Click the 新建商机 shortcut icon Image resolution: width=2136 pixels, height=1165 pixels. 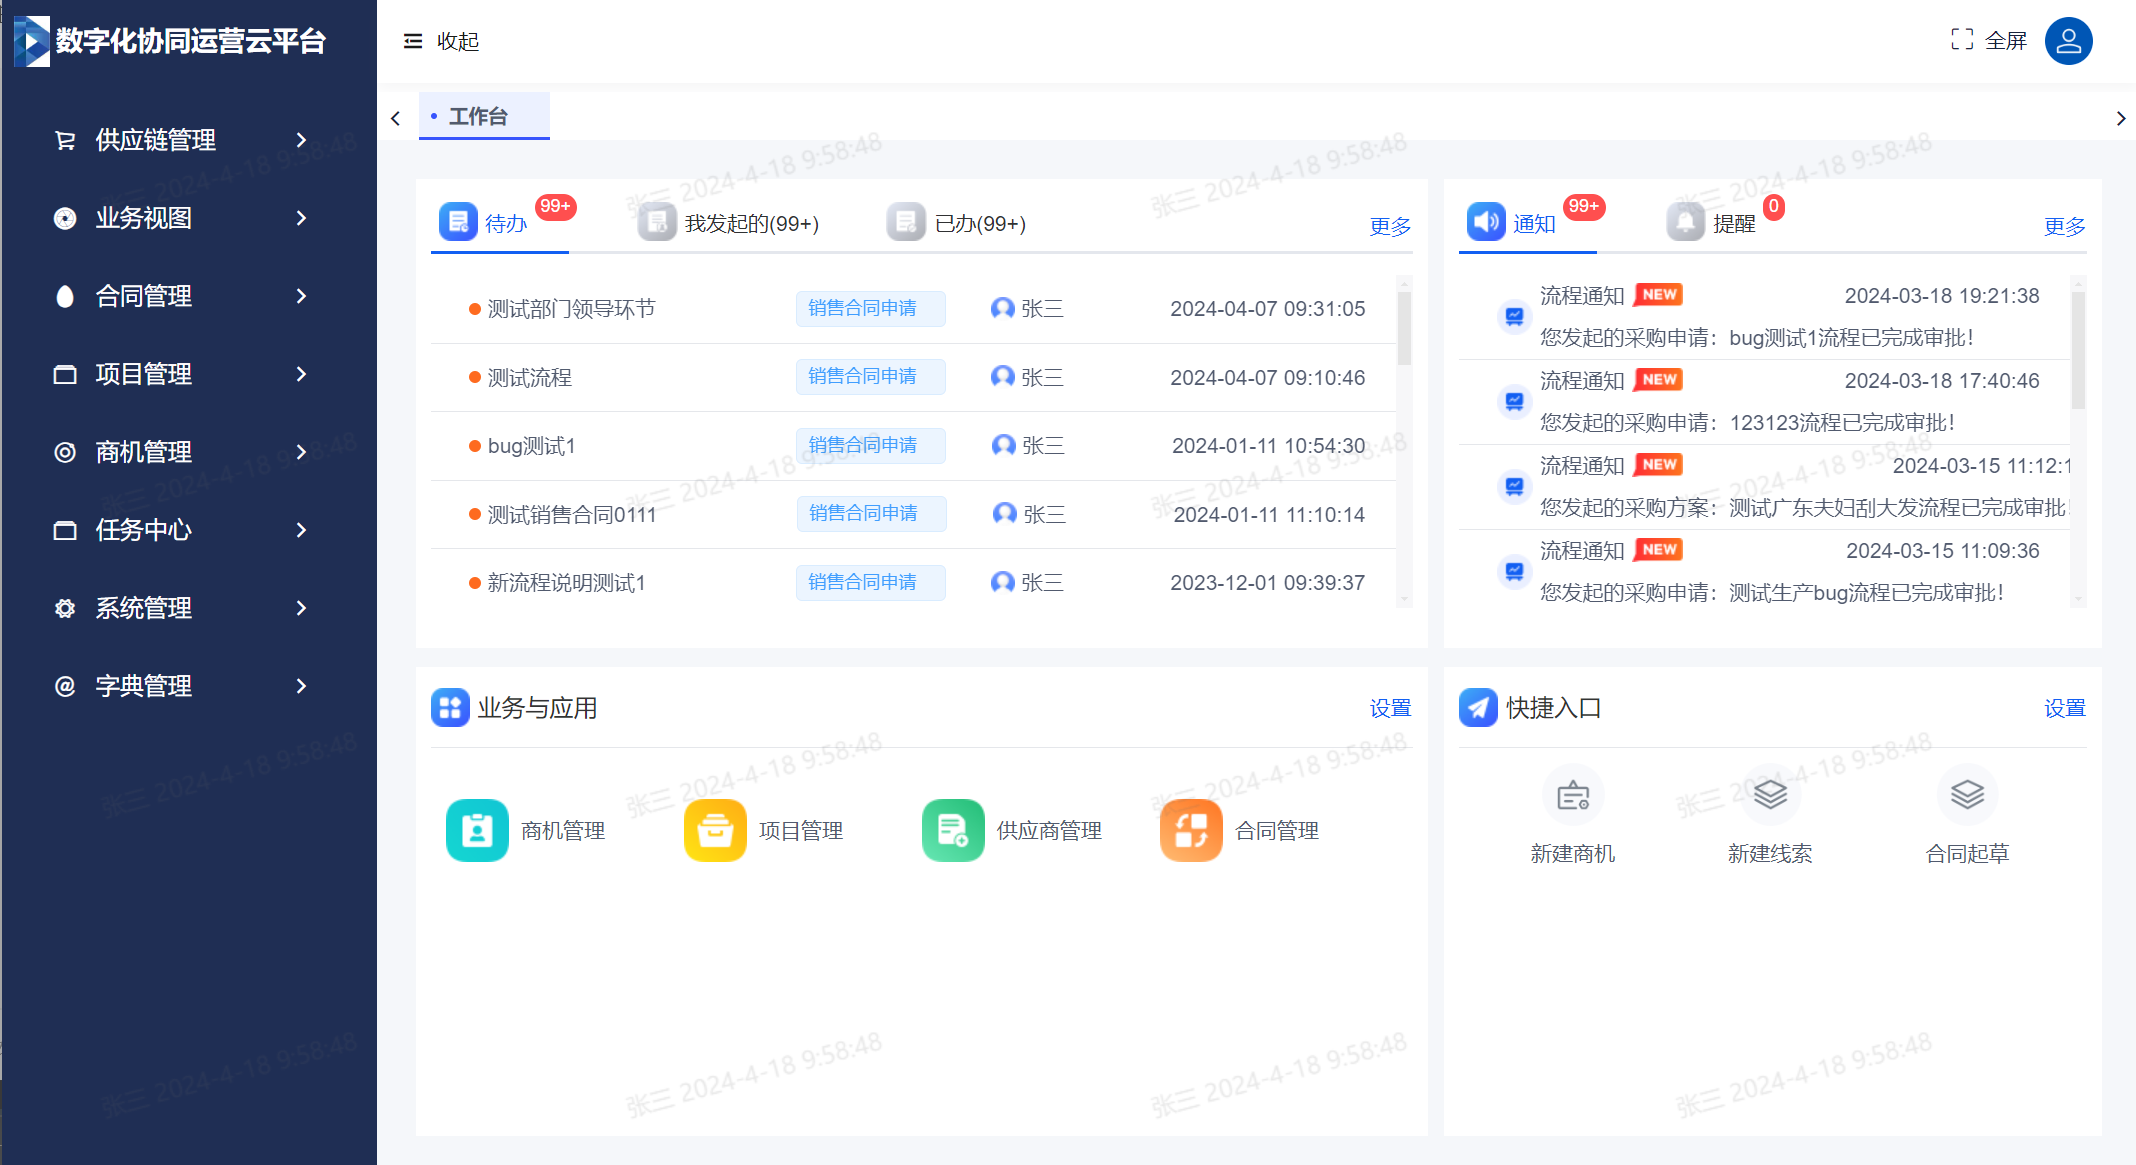pos(1573,795)
